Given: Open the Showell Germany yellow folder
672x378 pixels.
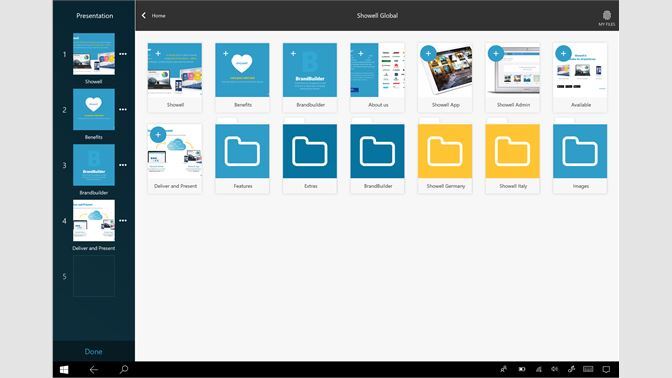Looking at the screenshot, I should (445, 159).
